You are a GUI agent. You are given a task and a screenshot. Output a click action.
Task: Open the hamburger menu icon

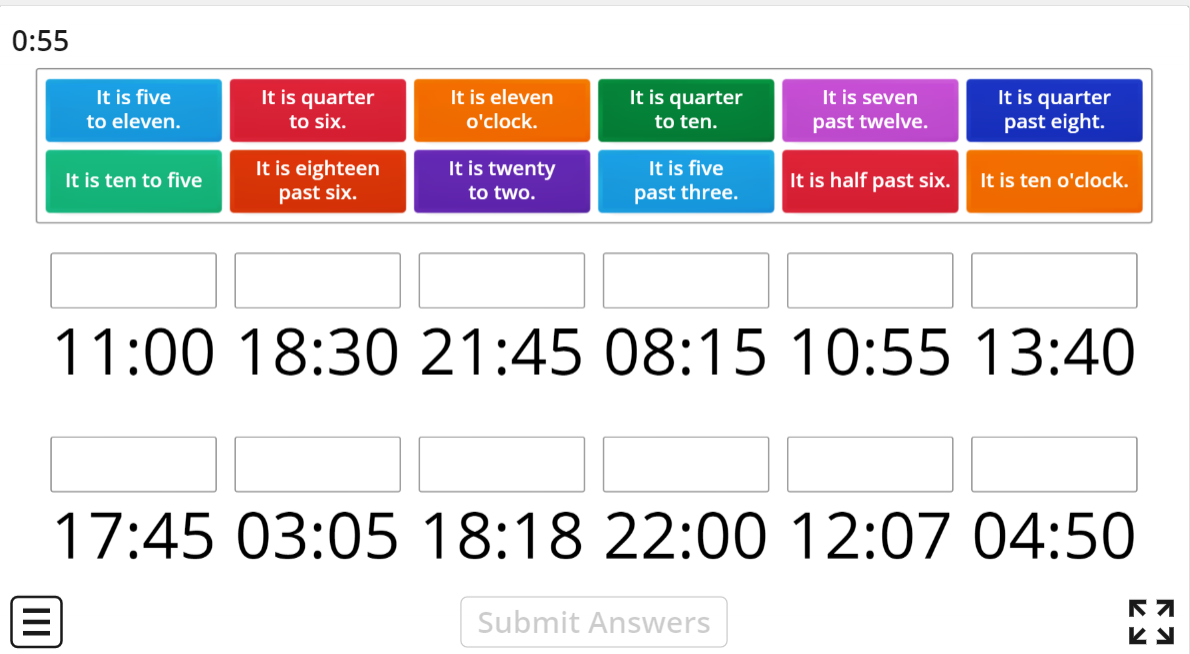click(36, 622)
